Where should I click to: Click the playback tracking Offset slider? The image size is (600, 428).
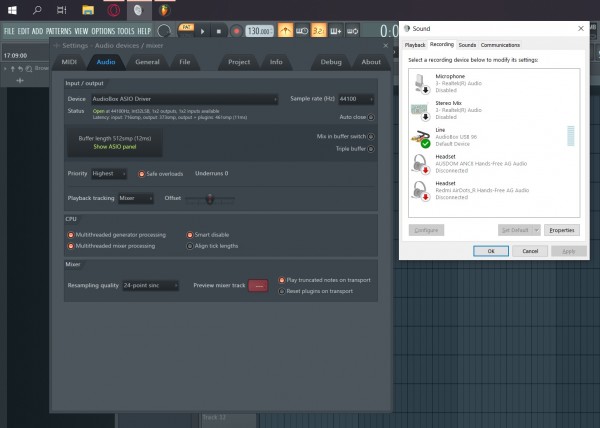(209, 199)
